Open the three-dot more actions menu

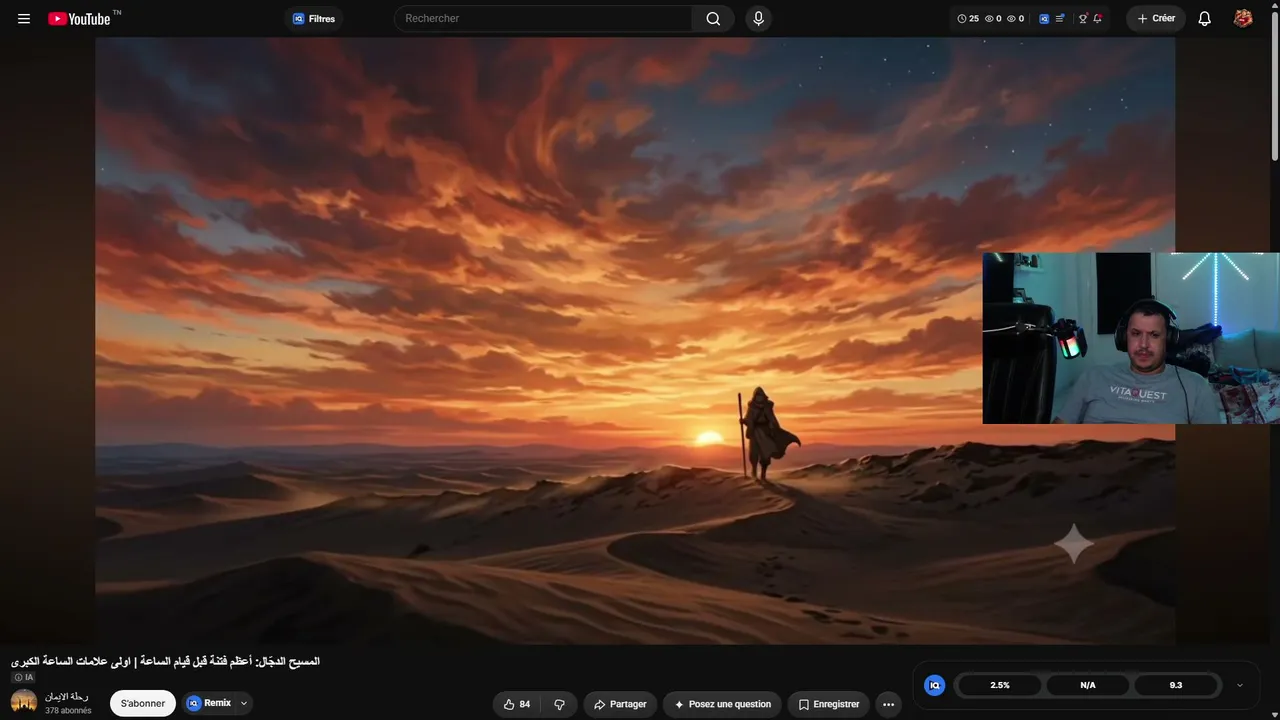888,704
